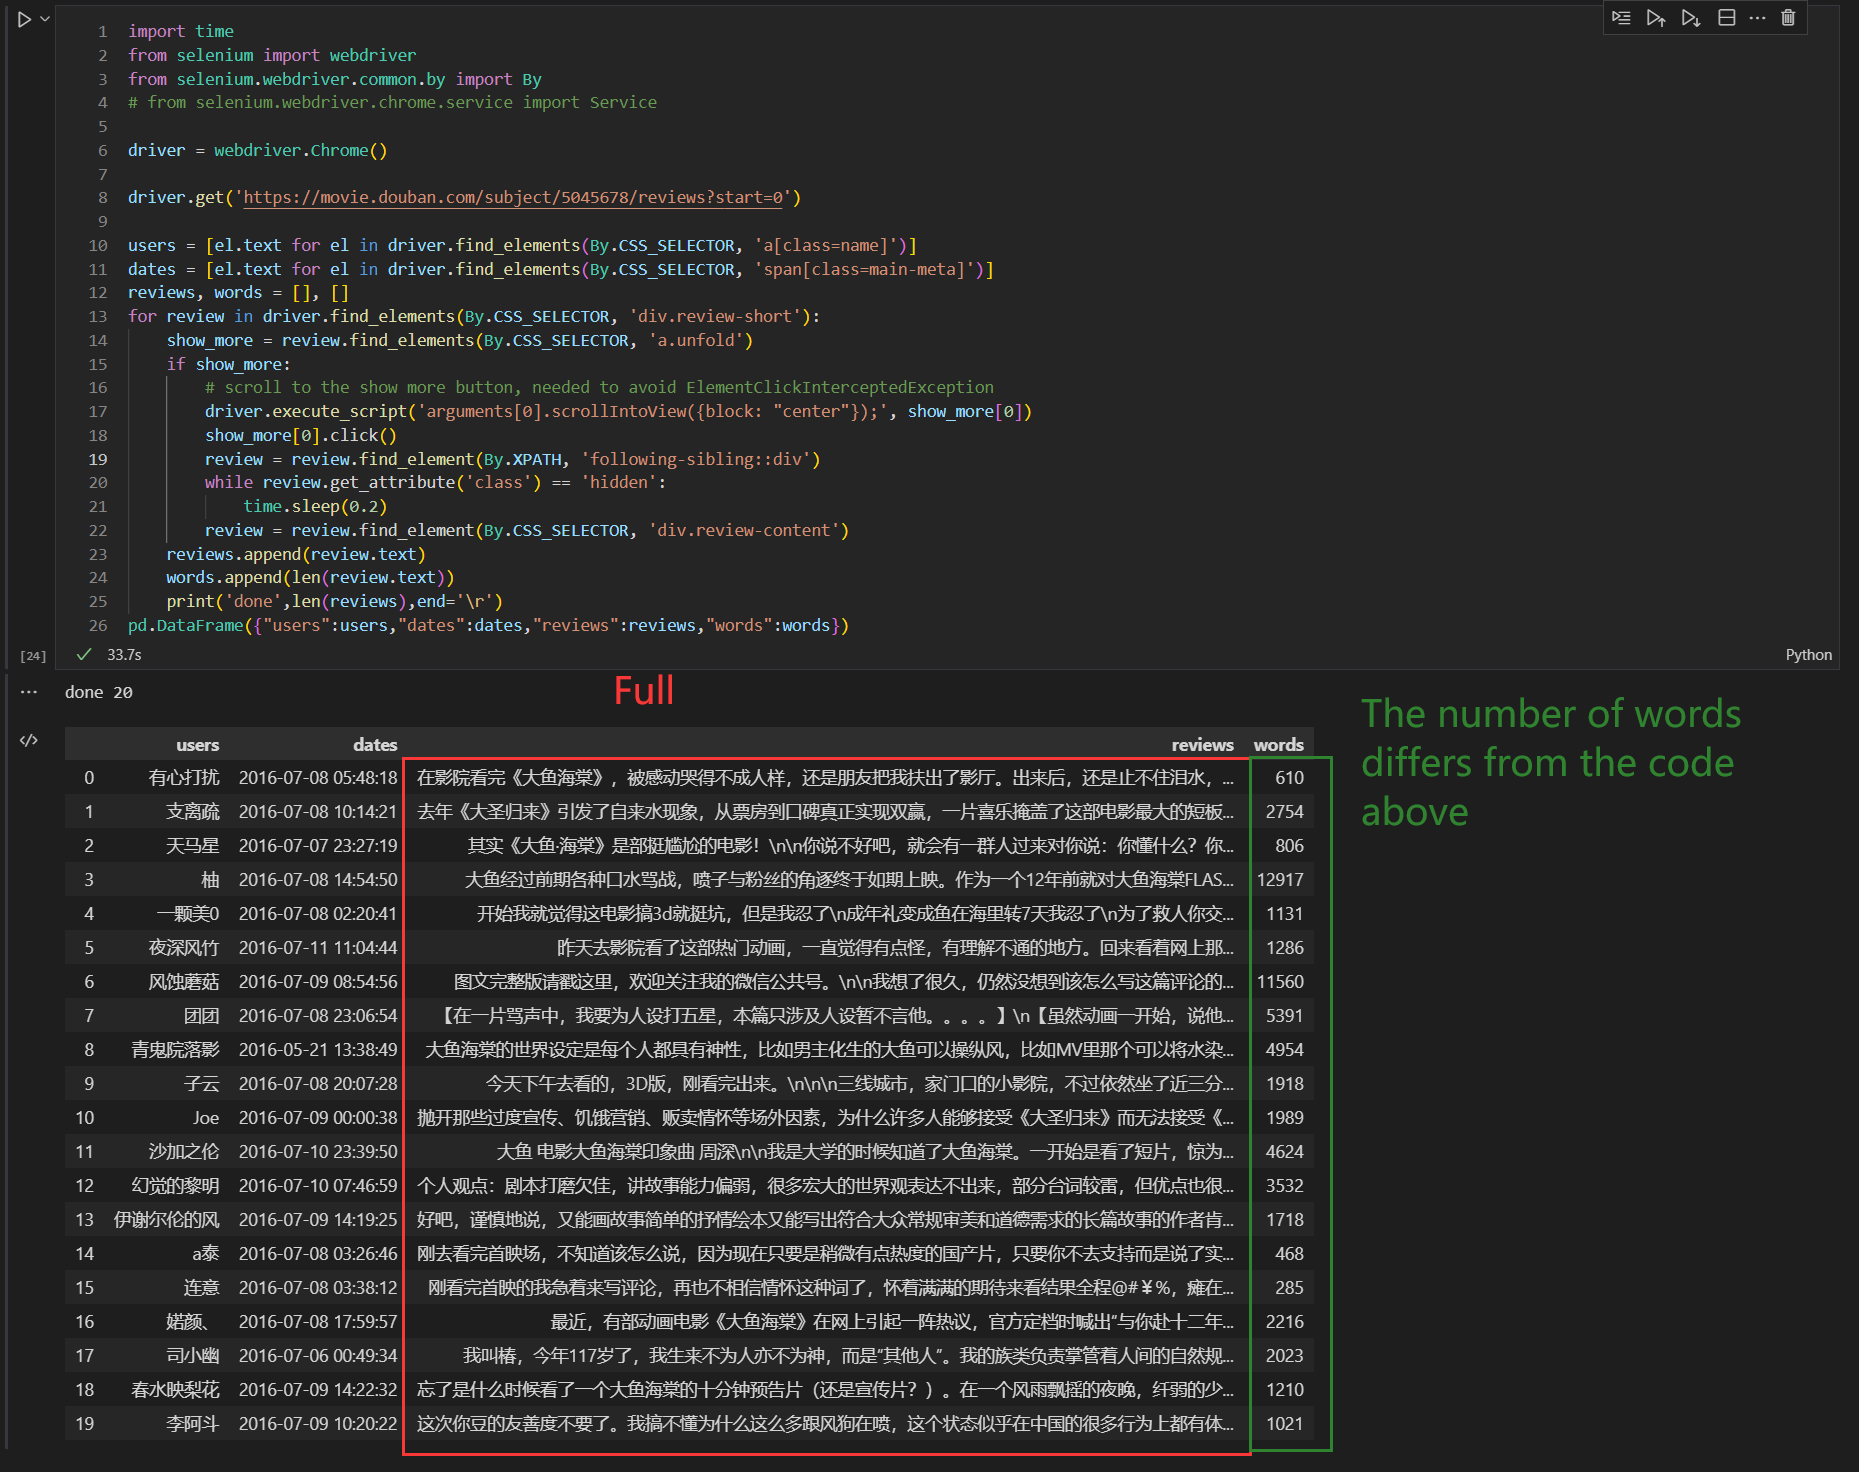Screen dimensions: 1859x1472
Task: Place cursor on 'import time' in line 1
Action: click(x=181, y=31)
